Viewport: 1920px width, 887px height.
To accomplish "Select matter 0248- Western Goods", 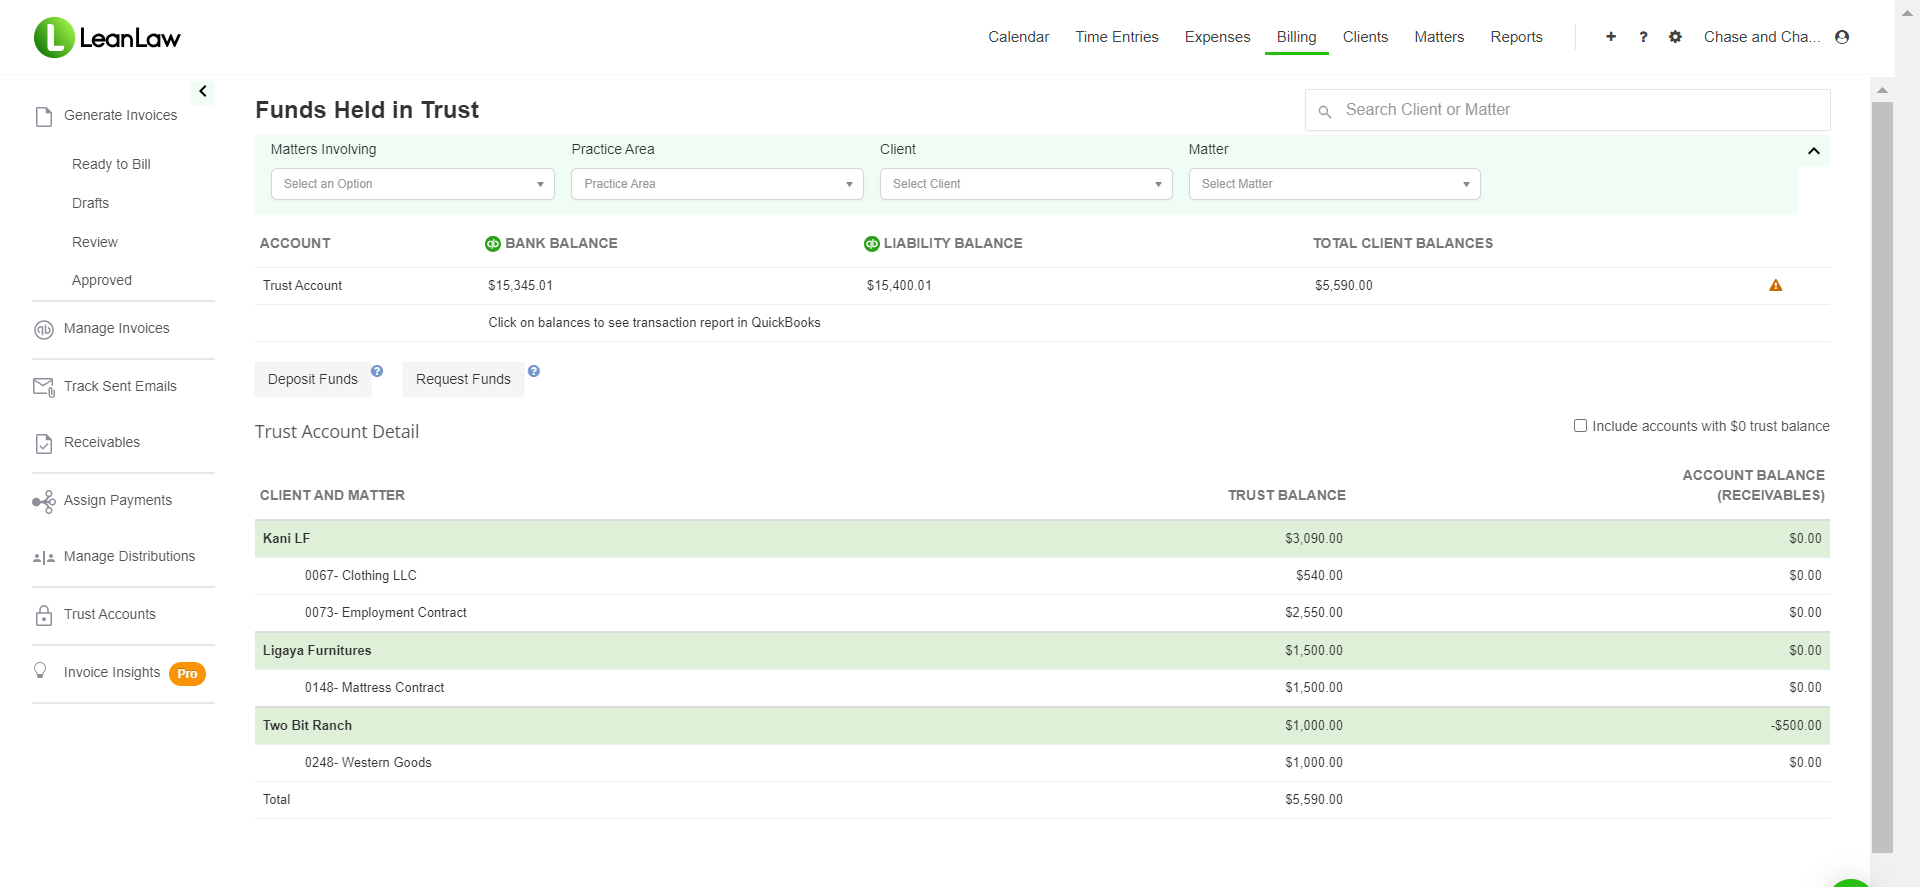I will tap(1042, 763).
